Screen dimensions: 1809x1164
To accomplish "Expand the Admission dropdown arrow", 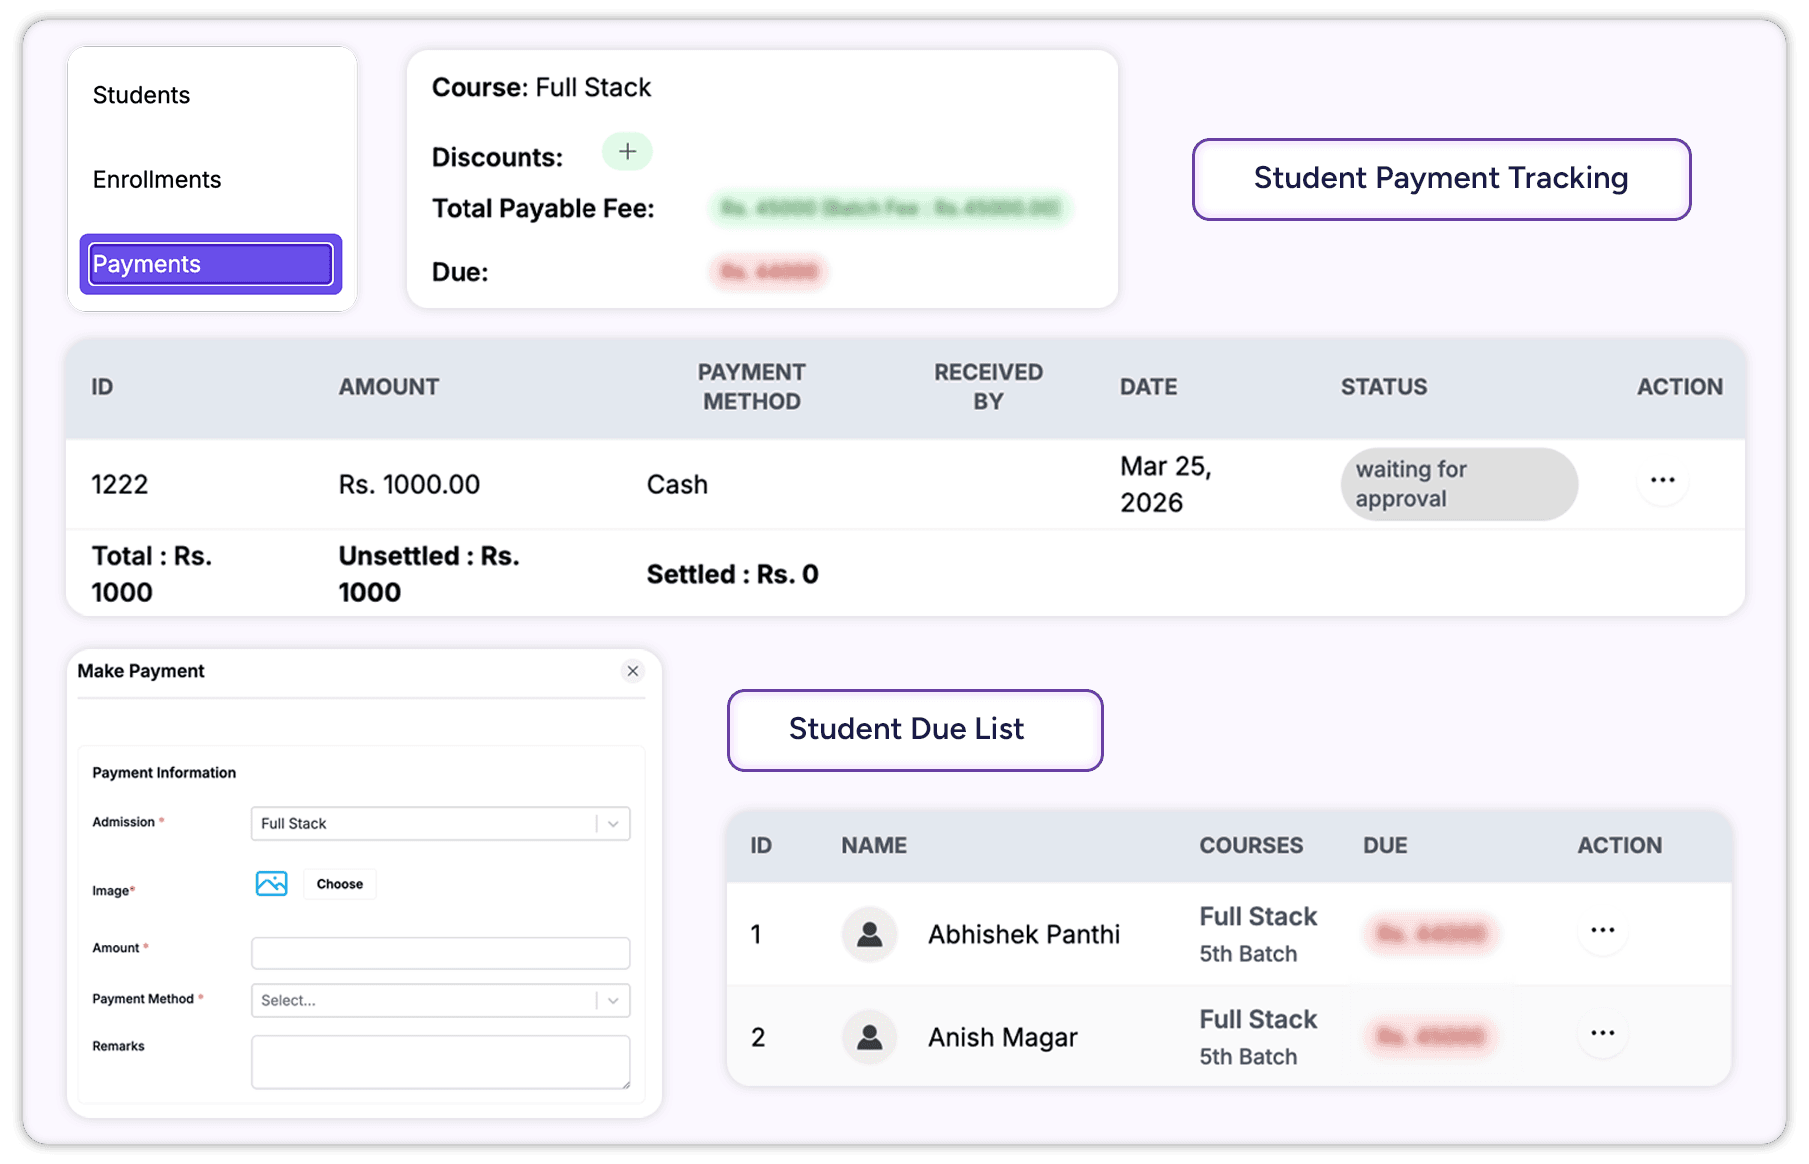I will (613, 824).
